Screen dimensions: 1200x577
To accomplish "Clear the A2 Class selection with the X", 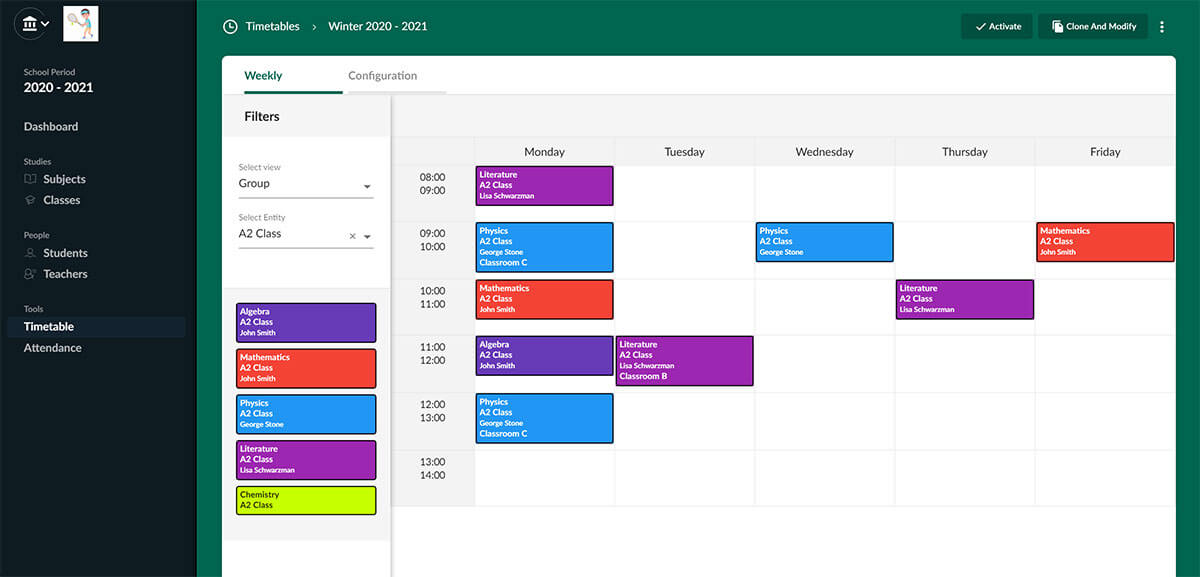I will pyautogui.click(x=352, y=235).
